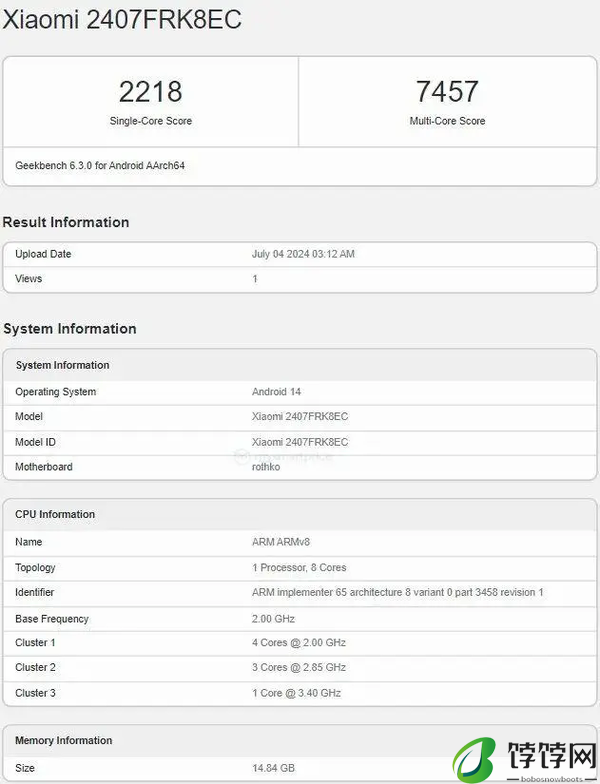Select the CPU name ARM ARMv8

coord(281,542)
